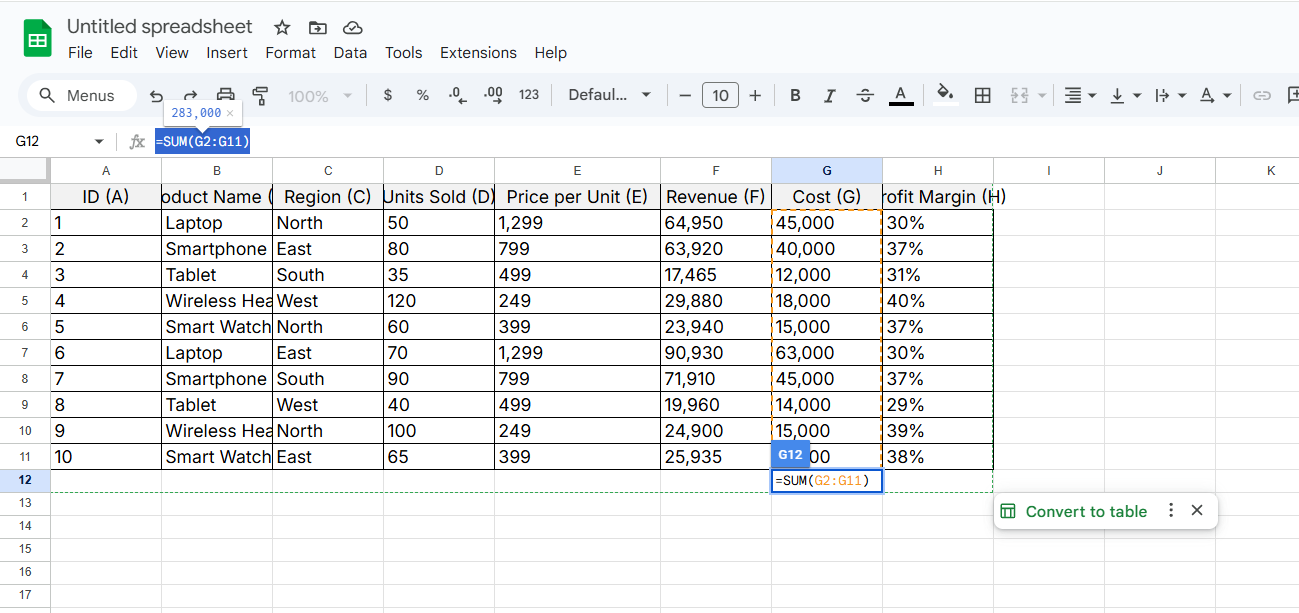Toggle italic formatting
Image resolution: width=1299 pixels, height=613 pixels.
pyautogui.click(x=829, y=95)
